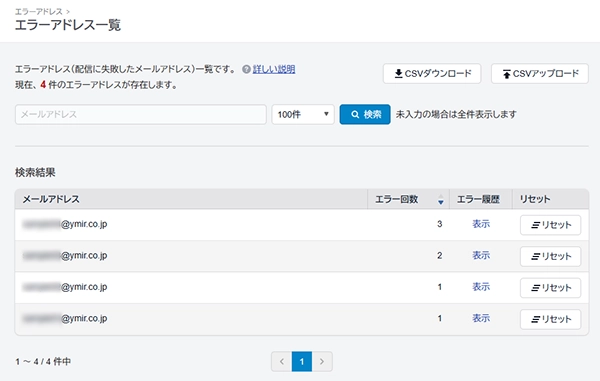
Task: Select page 1 in pagination
Action: pyautogui.click(x=302, y=361)
